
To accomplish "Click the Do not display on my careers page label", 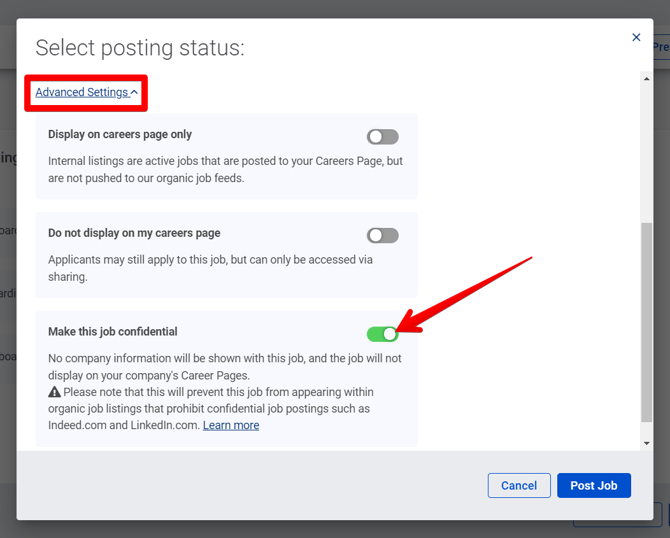I will coord(134,233).
